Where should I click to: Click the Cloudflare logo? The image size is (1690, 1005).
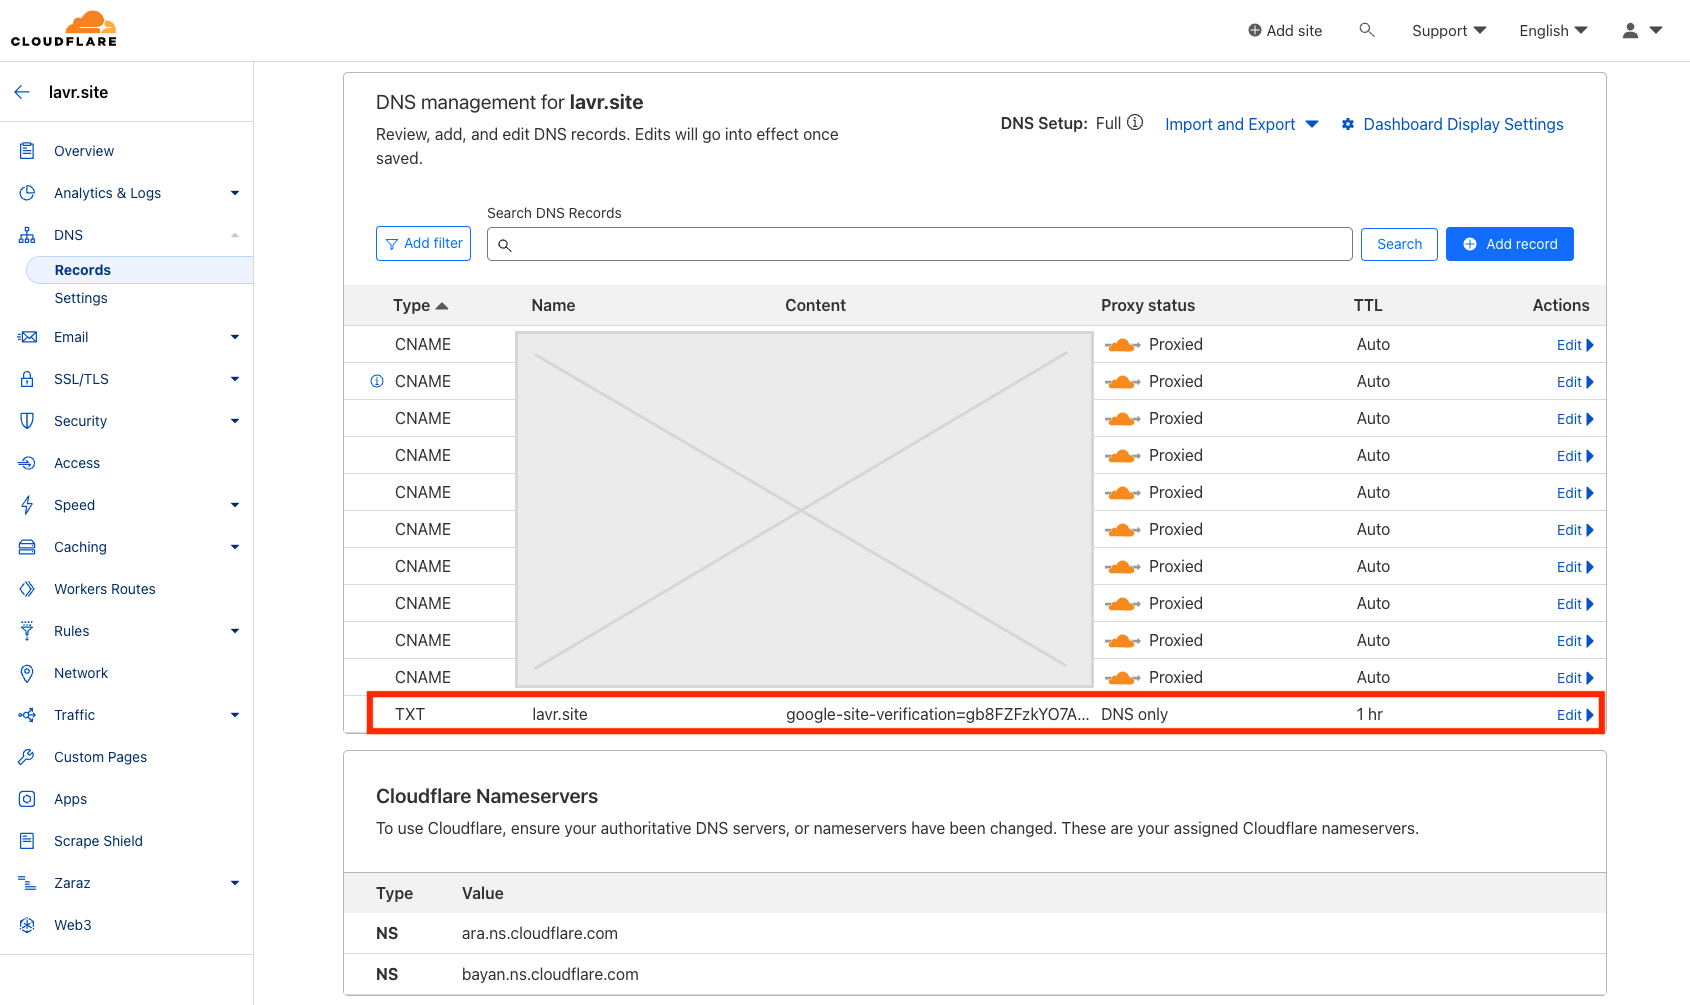pyautogui.click(x=64, y=29)
